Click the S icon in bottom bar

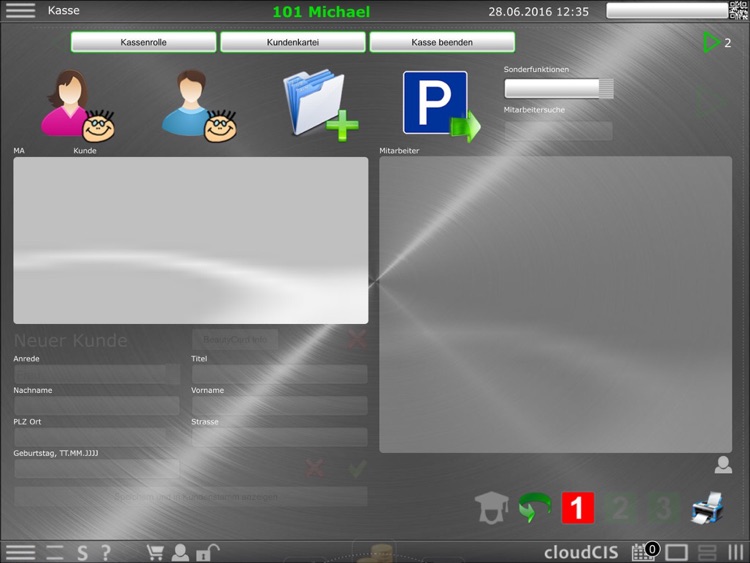coord(82,553)
